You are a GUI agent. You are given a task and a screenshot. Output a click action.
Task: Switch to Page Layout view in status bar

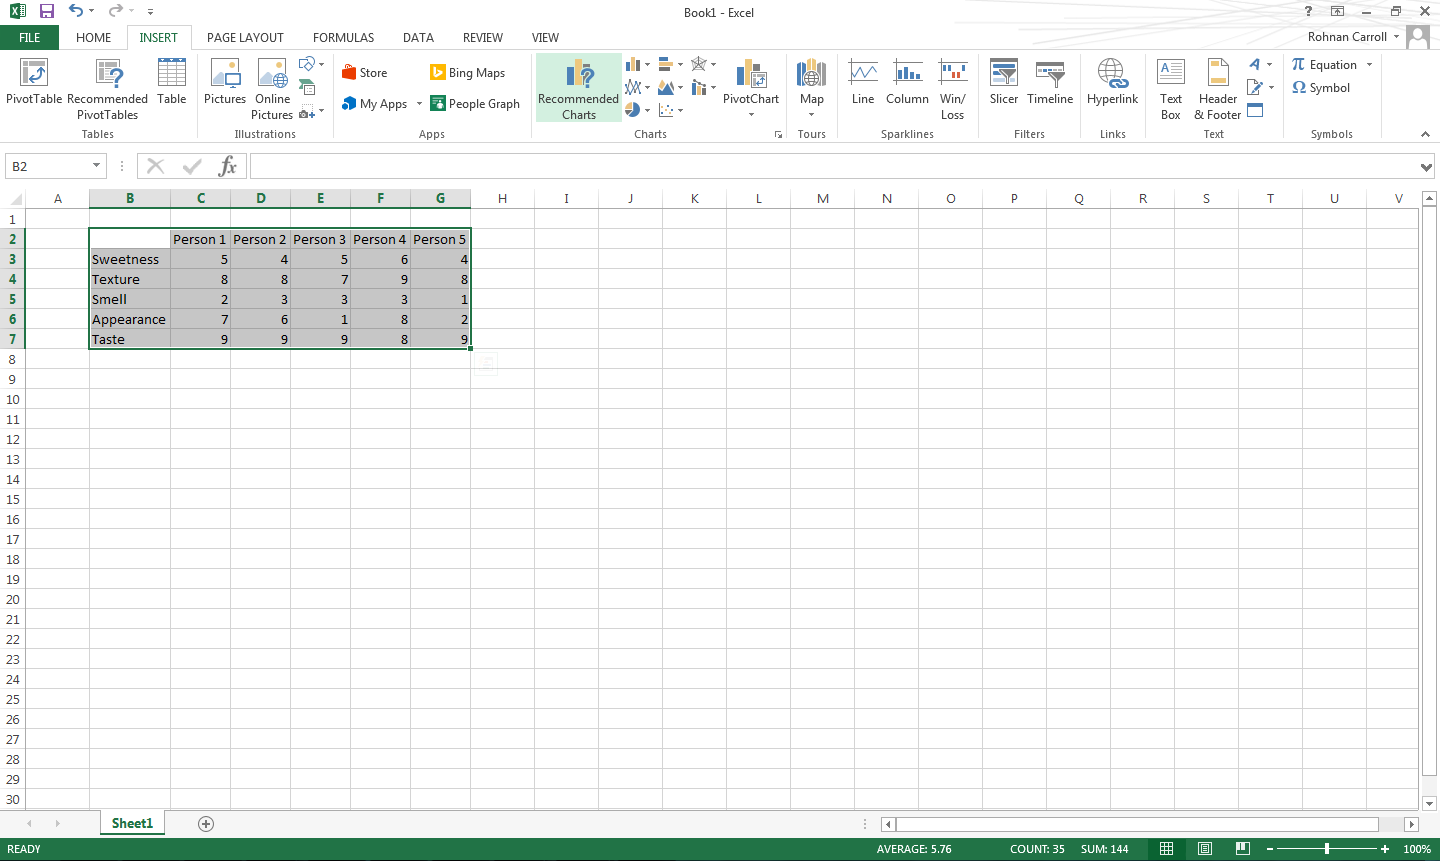[x=1205, y=849]
